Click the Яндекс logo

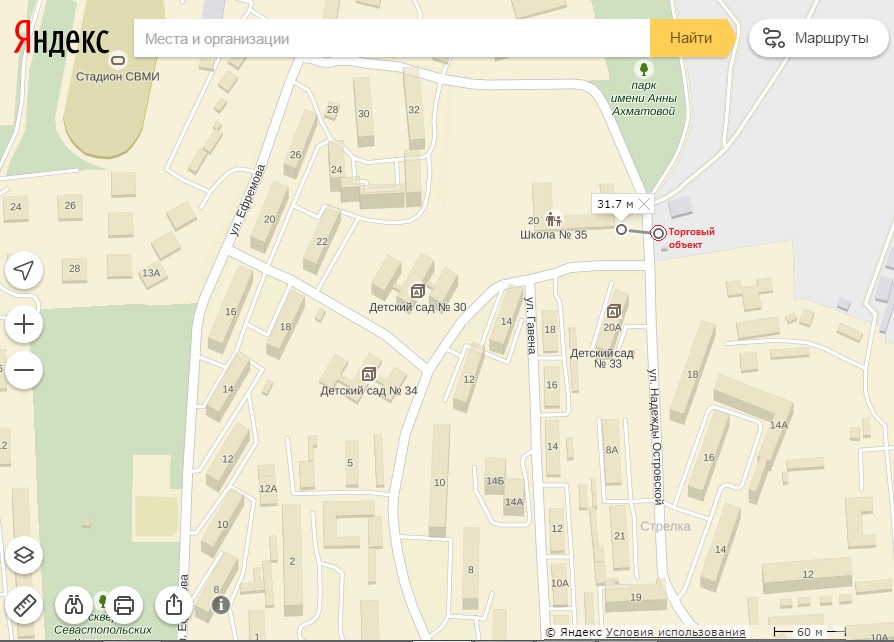[x=61, y=39]
